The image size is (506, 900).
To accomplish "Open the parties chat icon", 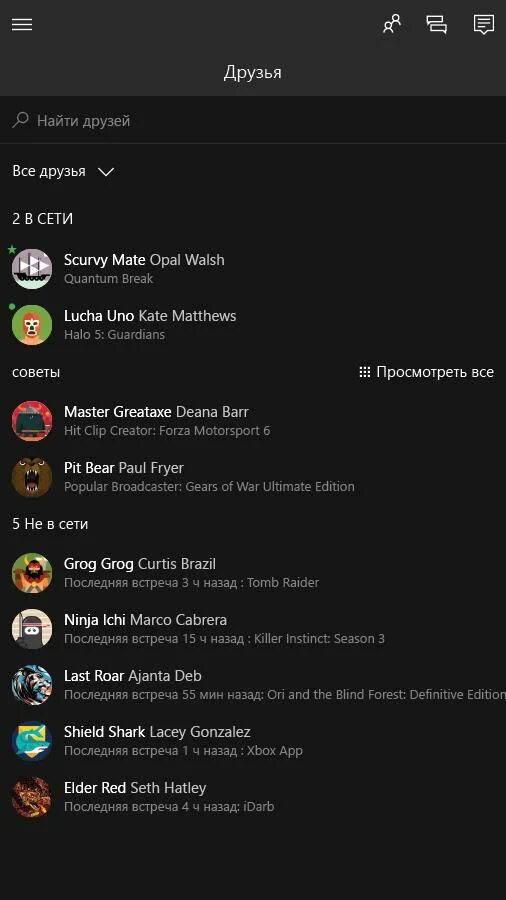I will [x=437, y=24].
